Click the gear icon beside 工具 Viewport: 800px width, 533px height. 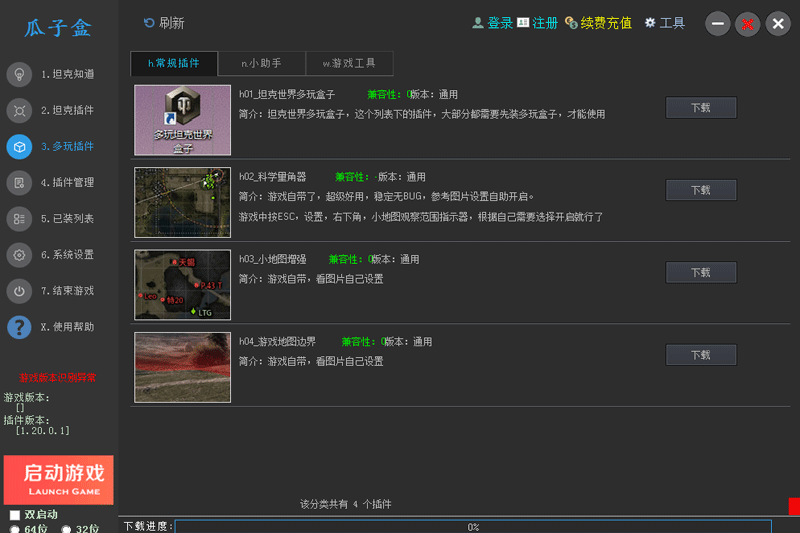coord(649,23)
